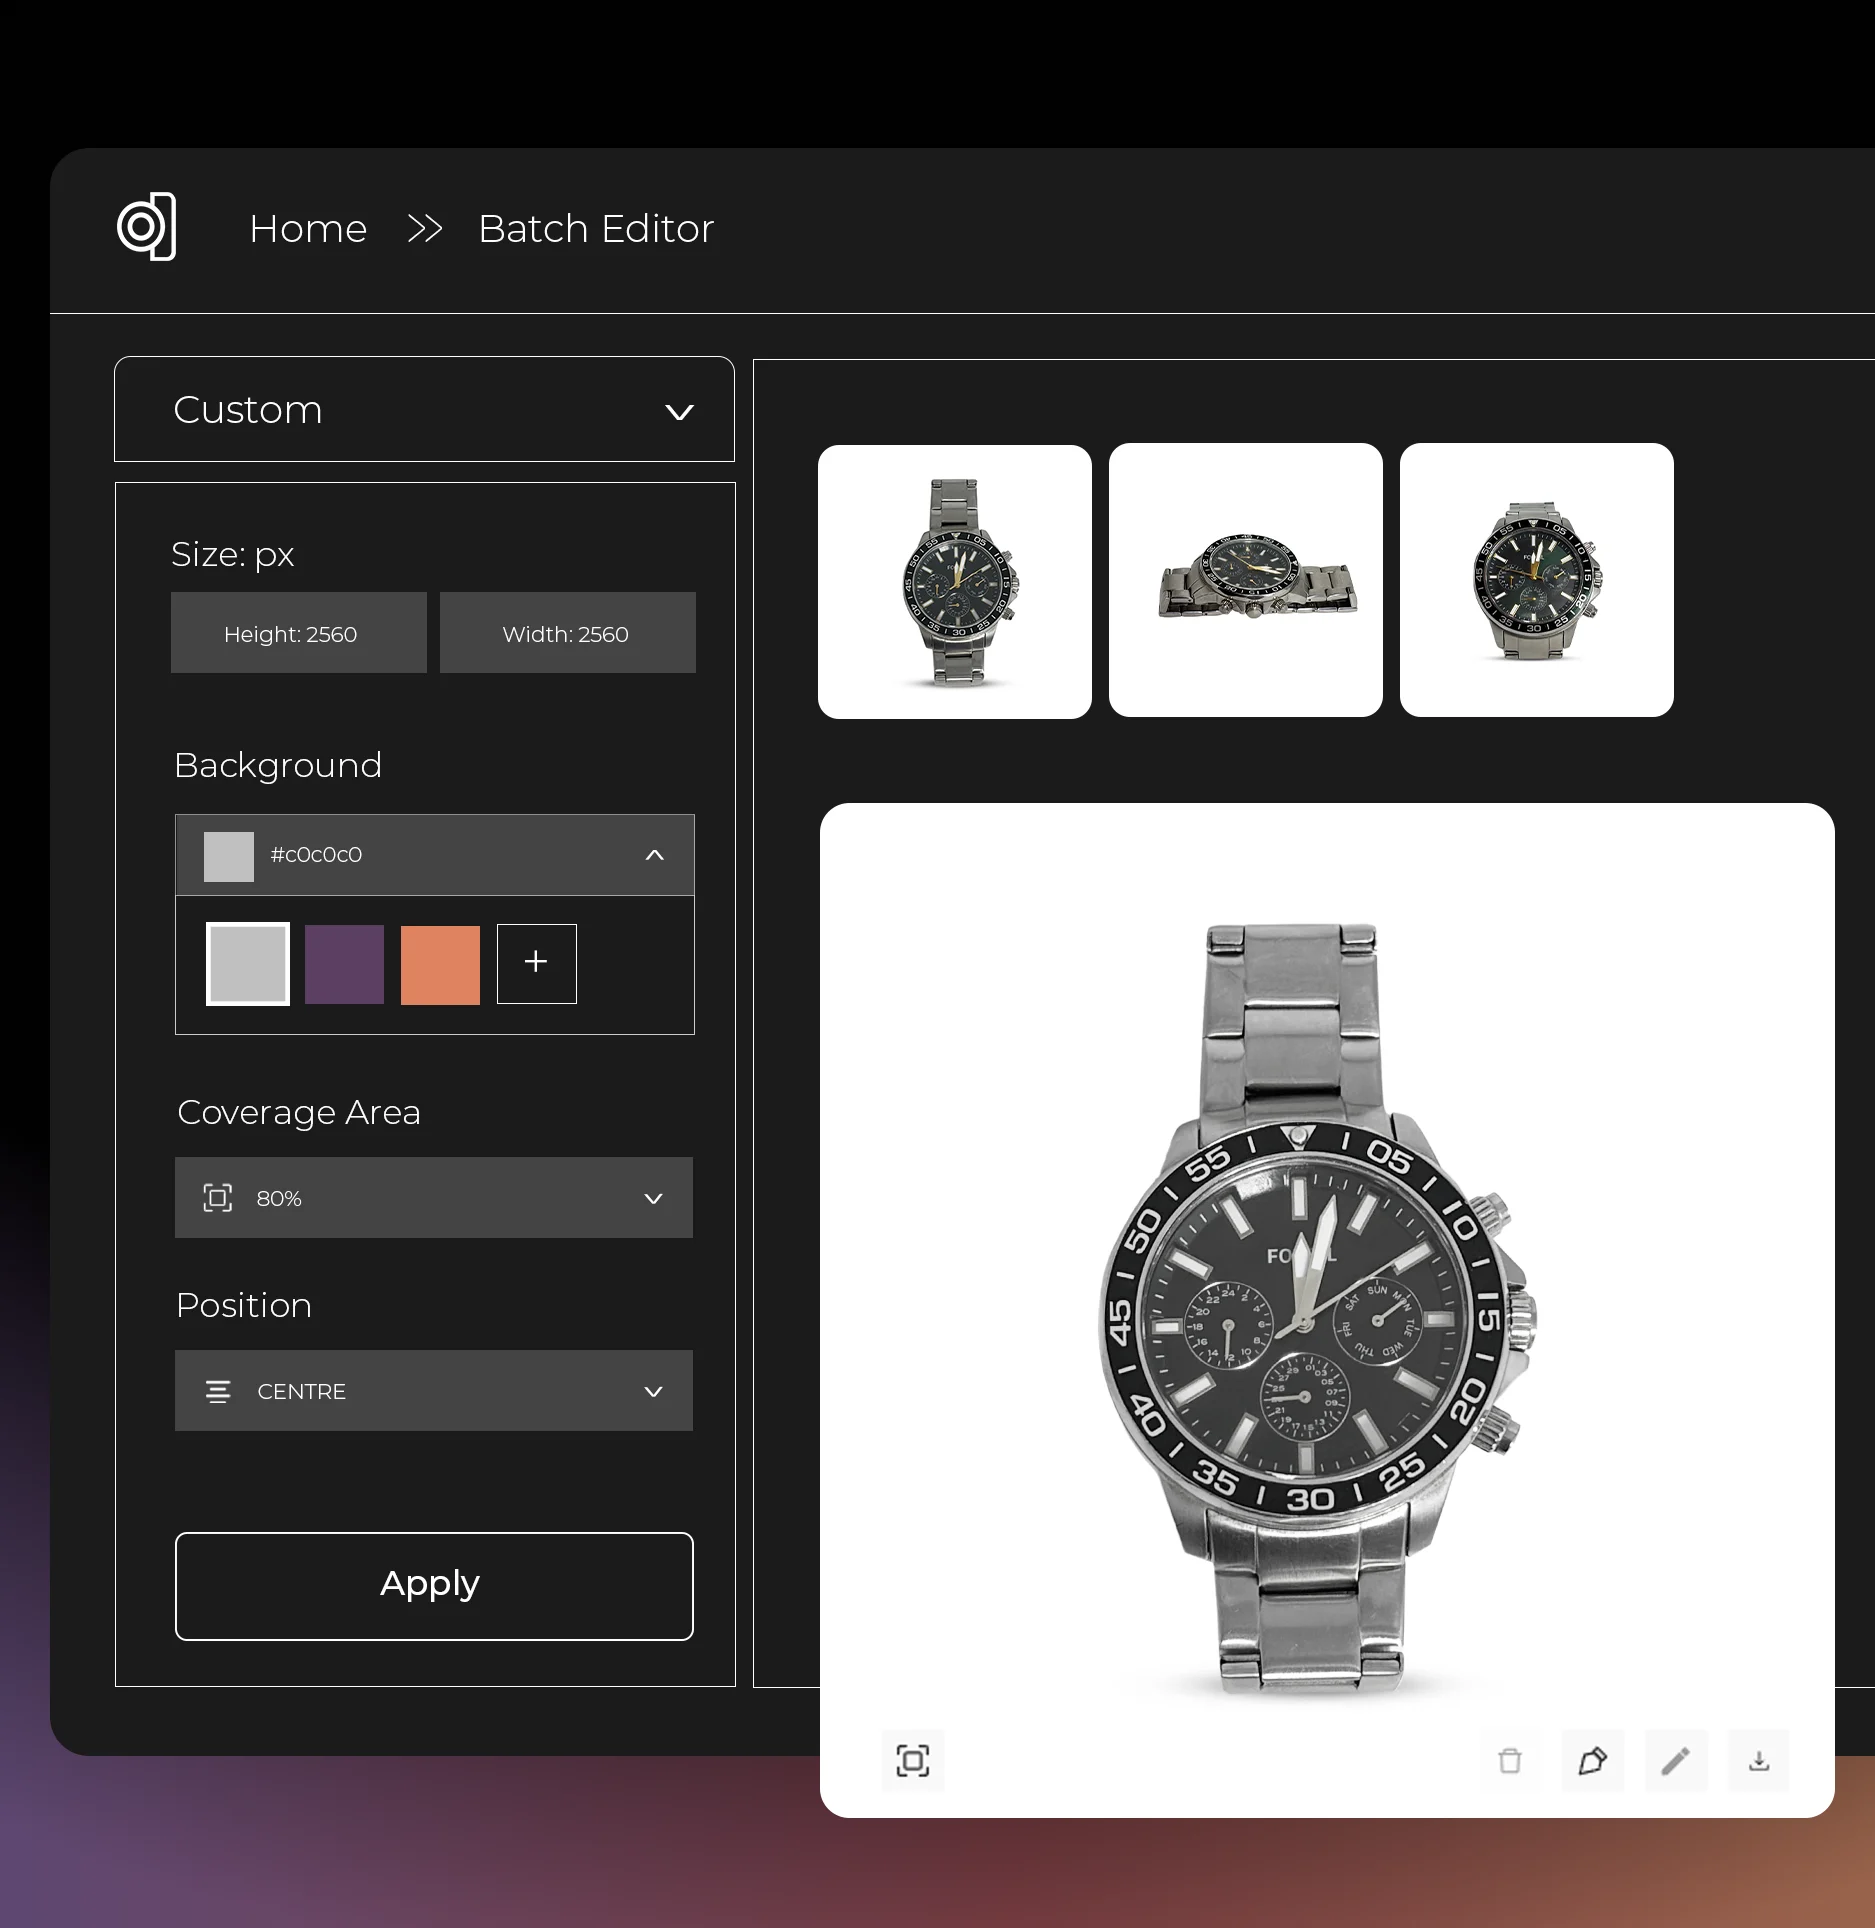Click gray preview swatch beside #c0c0c0
This screenshot has width=1875, height=1928.
[228, 856]
